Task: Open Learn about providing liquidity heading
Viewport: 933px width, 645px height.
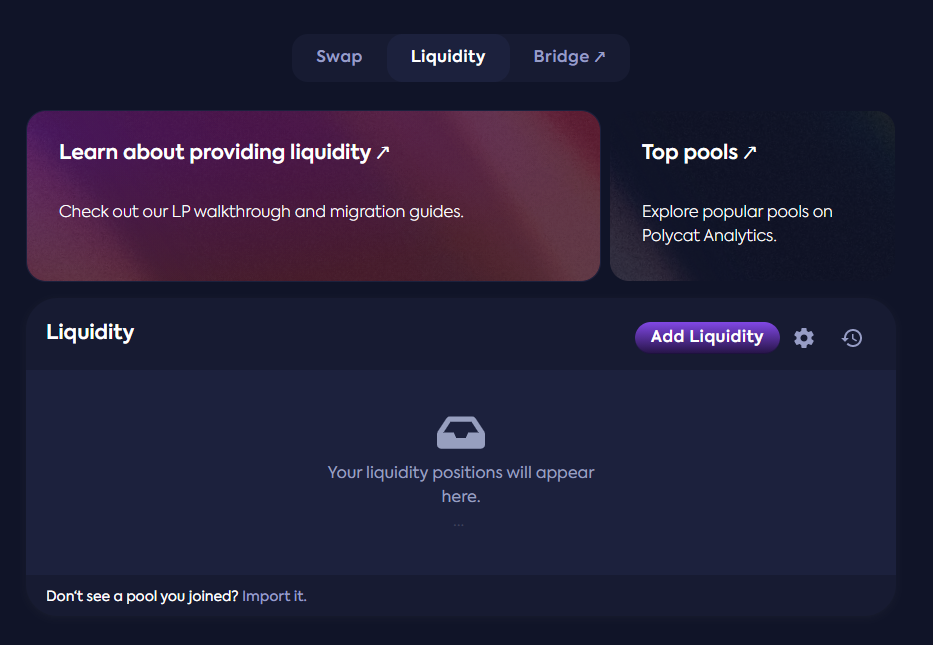Action: pos(215,152)
